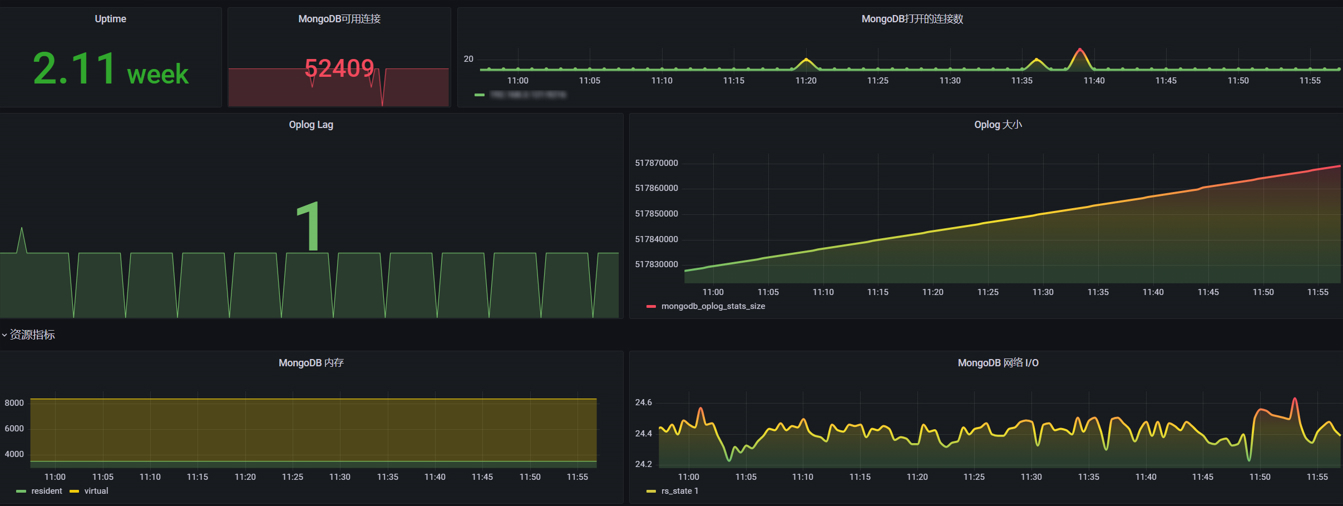Toggle mongodb_oplog_stats_size legend series
1343x506 pixels.
(x=713, y=306)
